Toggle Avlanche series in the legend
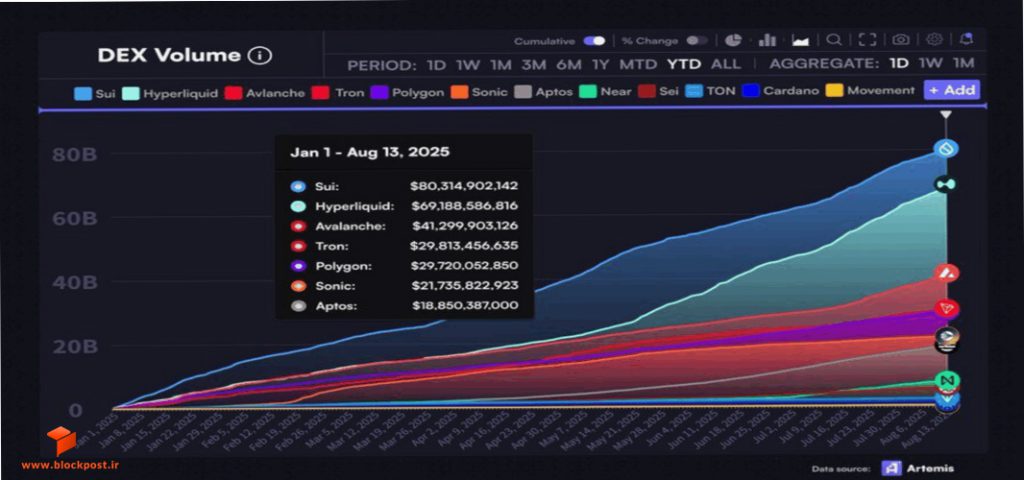The height and width of the screenshot is (480, 1024). [x=264, y=93]
